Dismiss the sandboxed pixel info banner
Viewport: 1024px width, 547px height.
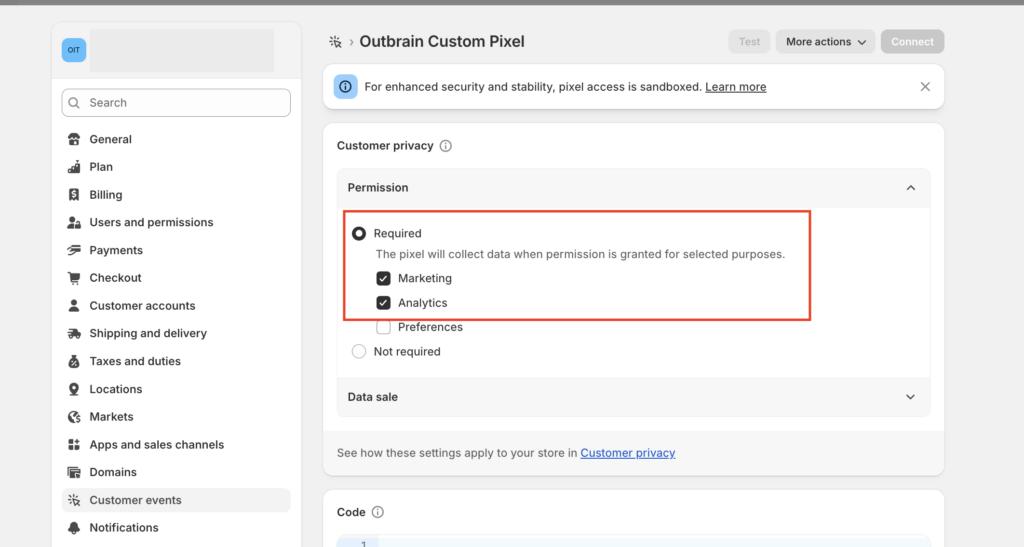tap(925, 87)
